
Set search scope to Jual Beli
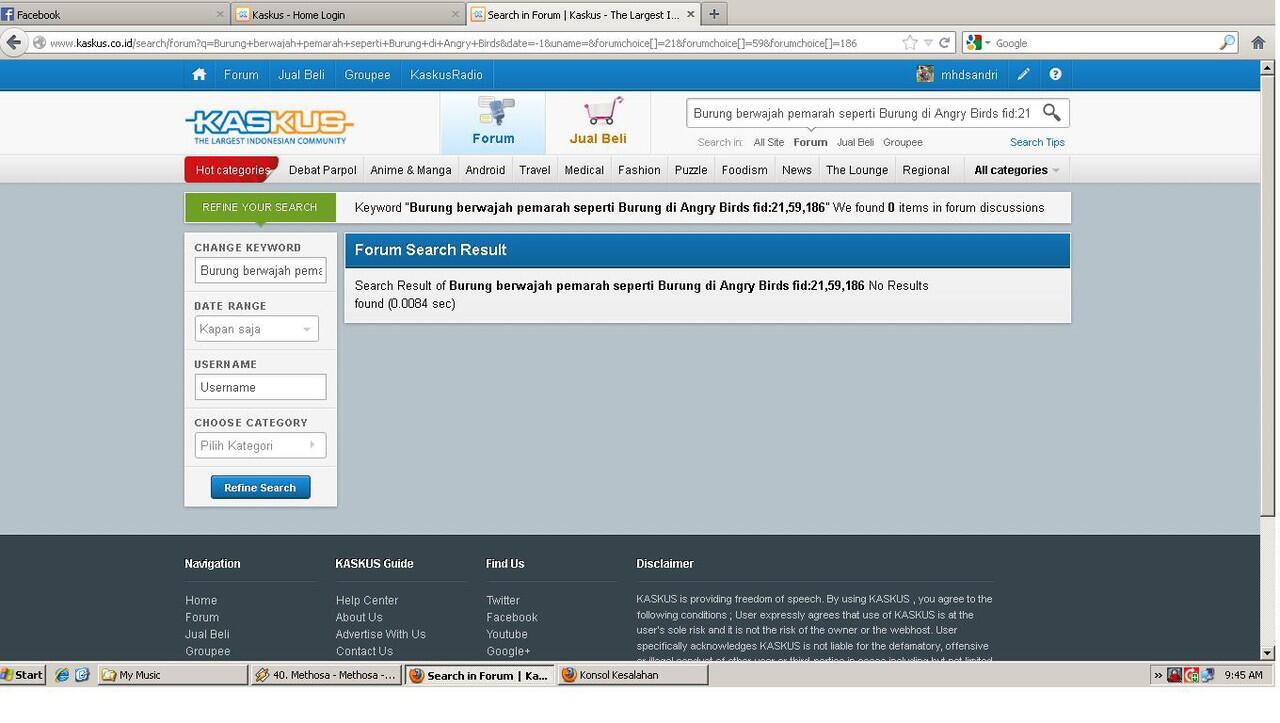point(855,142)
